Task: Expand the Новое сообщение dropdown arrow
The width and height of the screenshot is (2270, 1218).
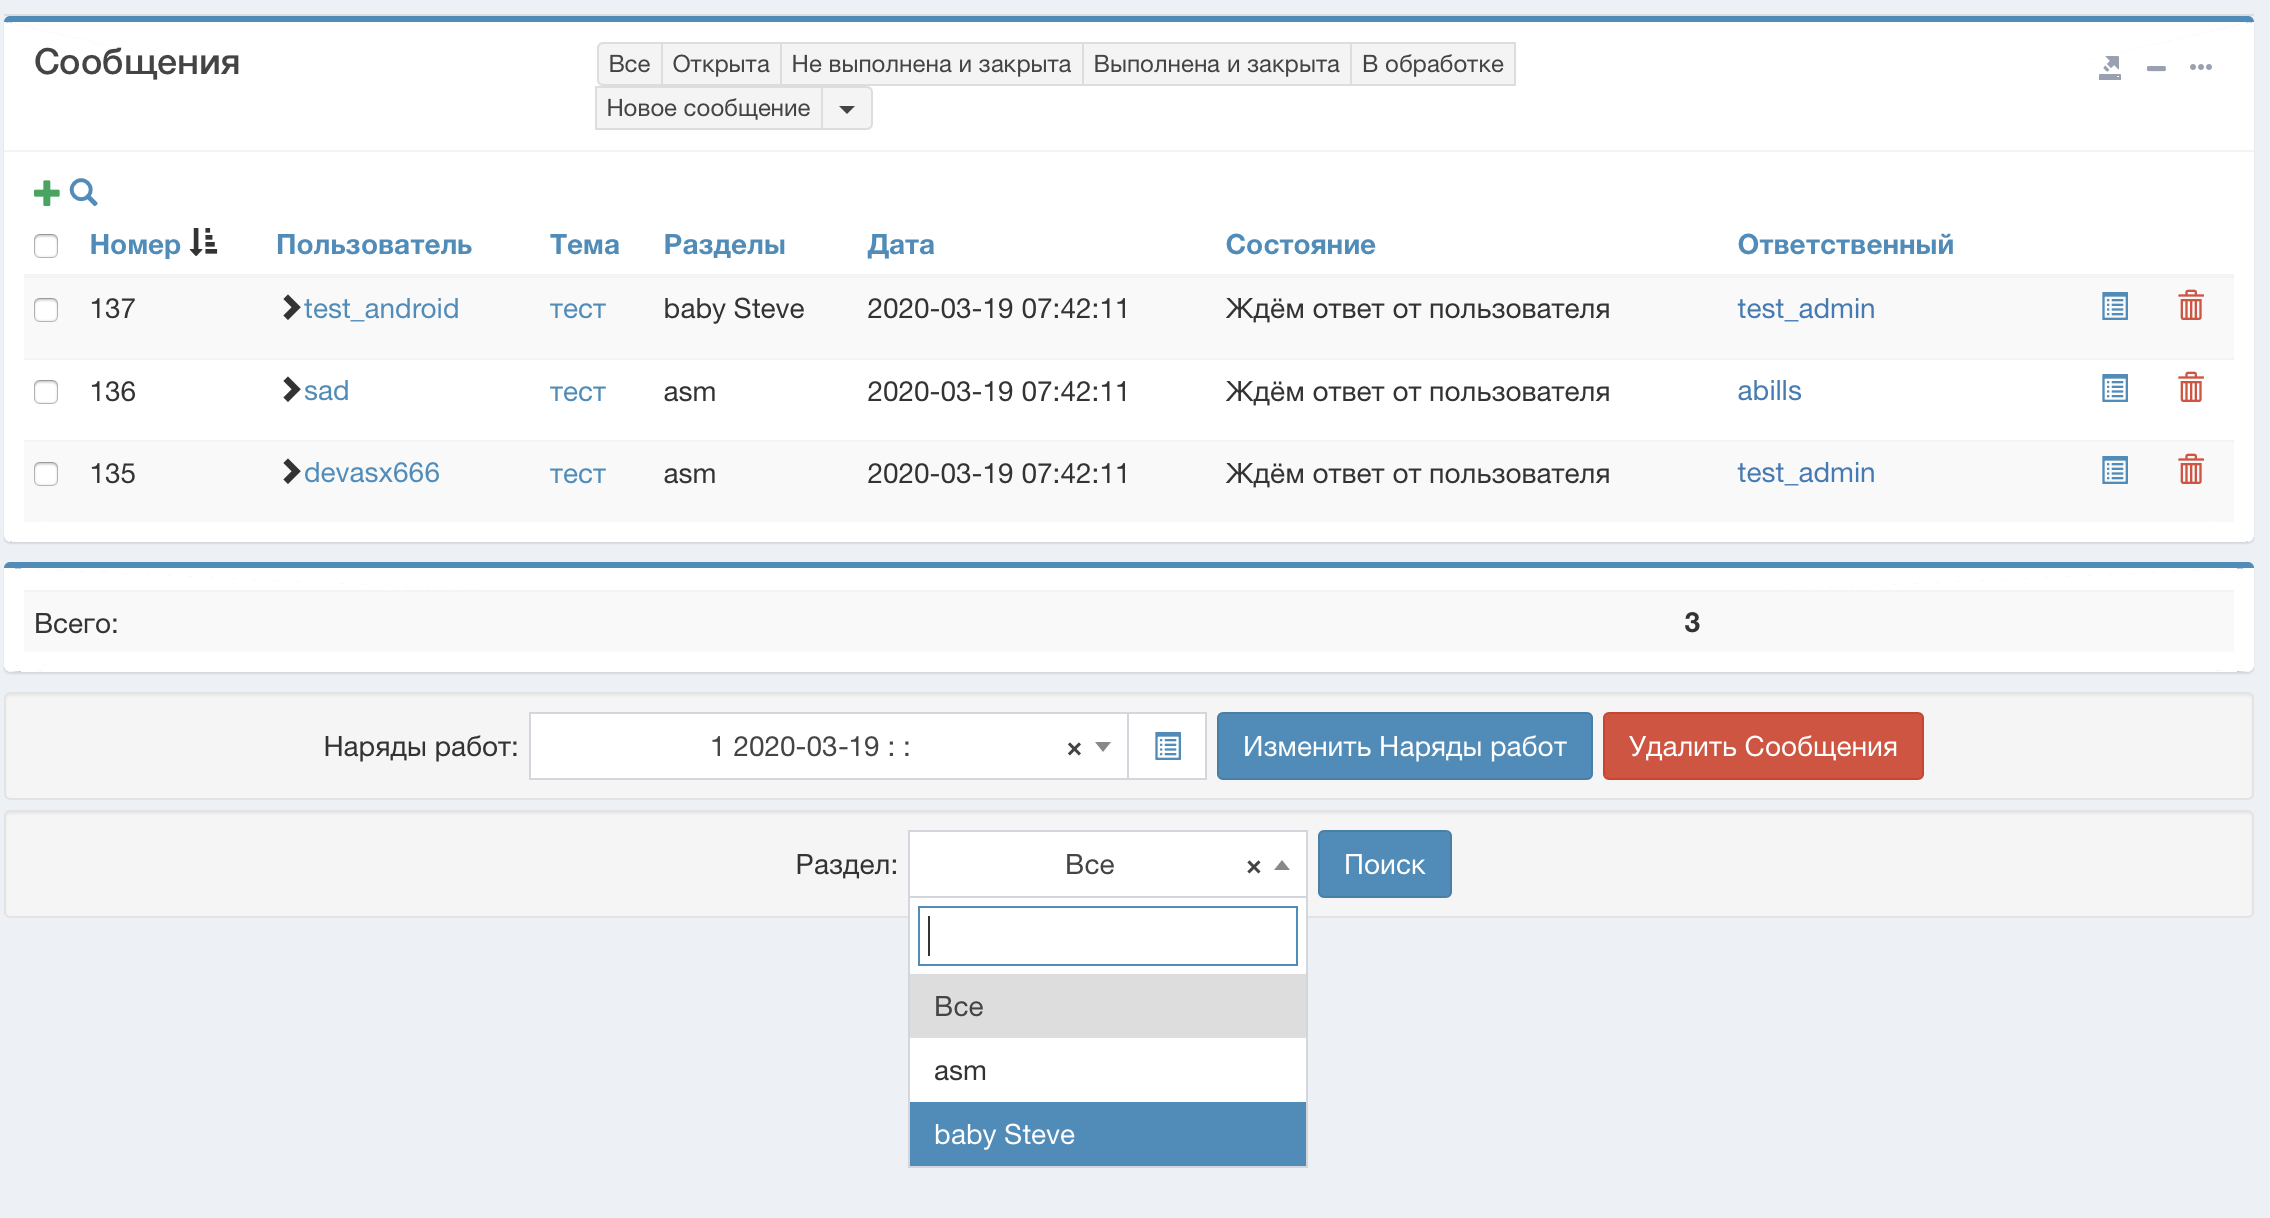Action: [847, 108]
